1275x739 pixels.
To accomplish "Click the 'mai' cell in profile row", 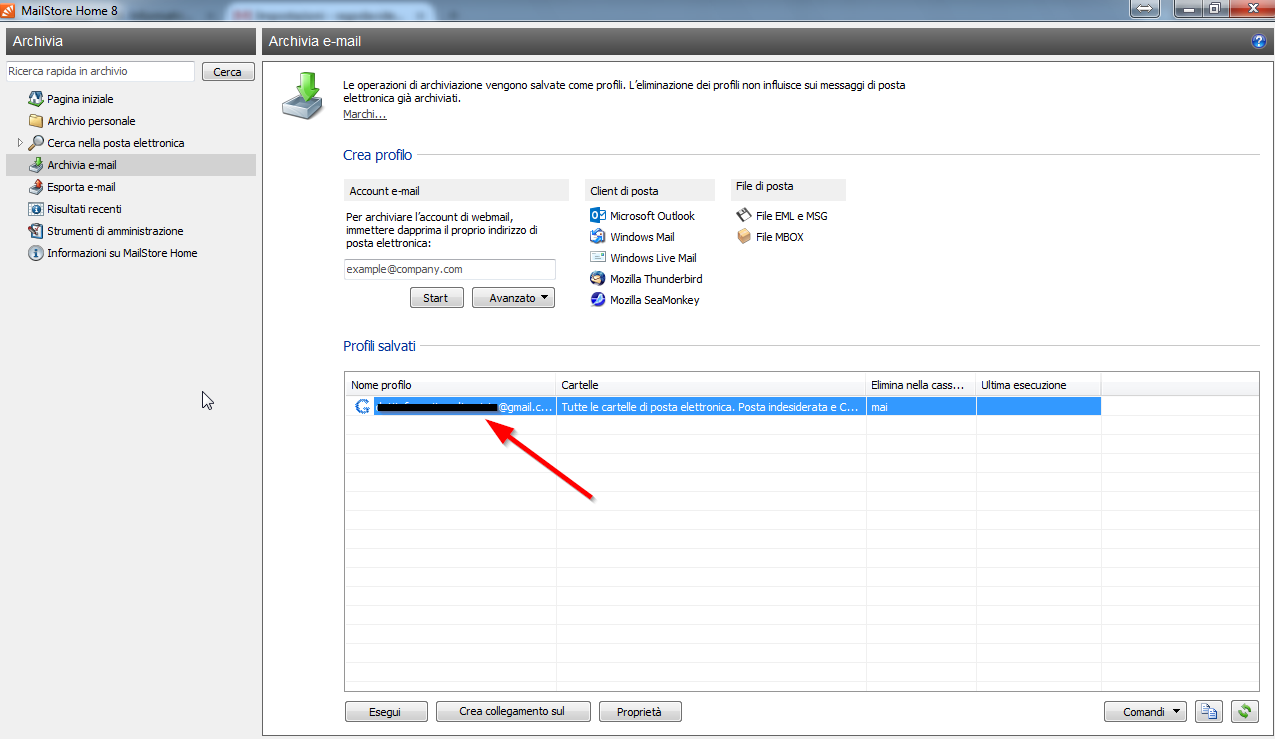I will pos(921,407).
